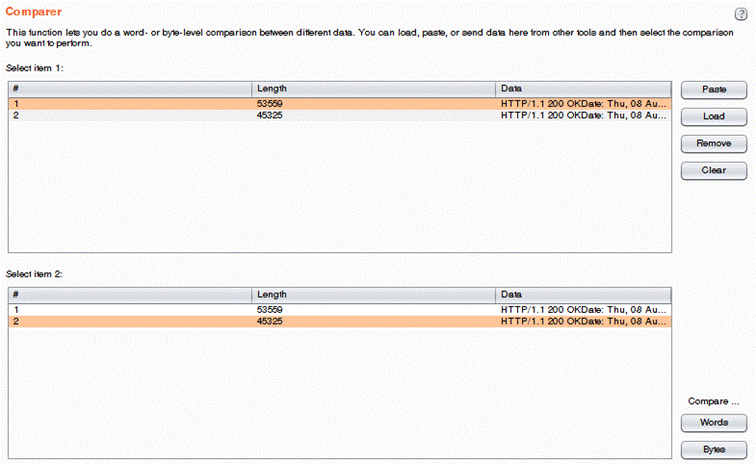
Task: Sort item 2 list by Length column header
Action: [x=374, y=295]
